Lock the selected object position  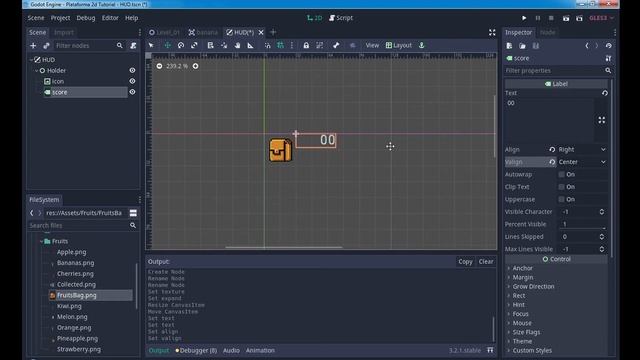(306, 45)
